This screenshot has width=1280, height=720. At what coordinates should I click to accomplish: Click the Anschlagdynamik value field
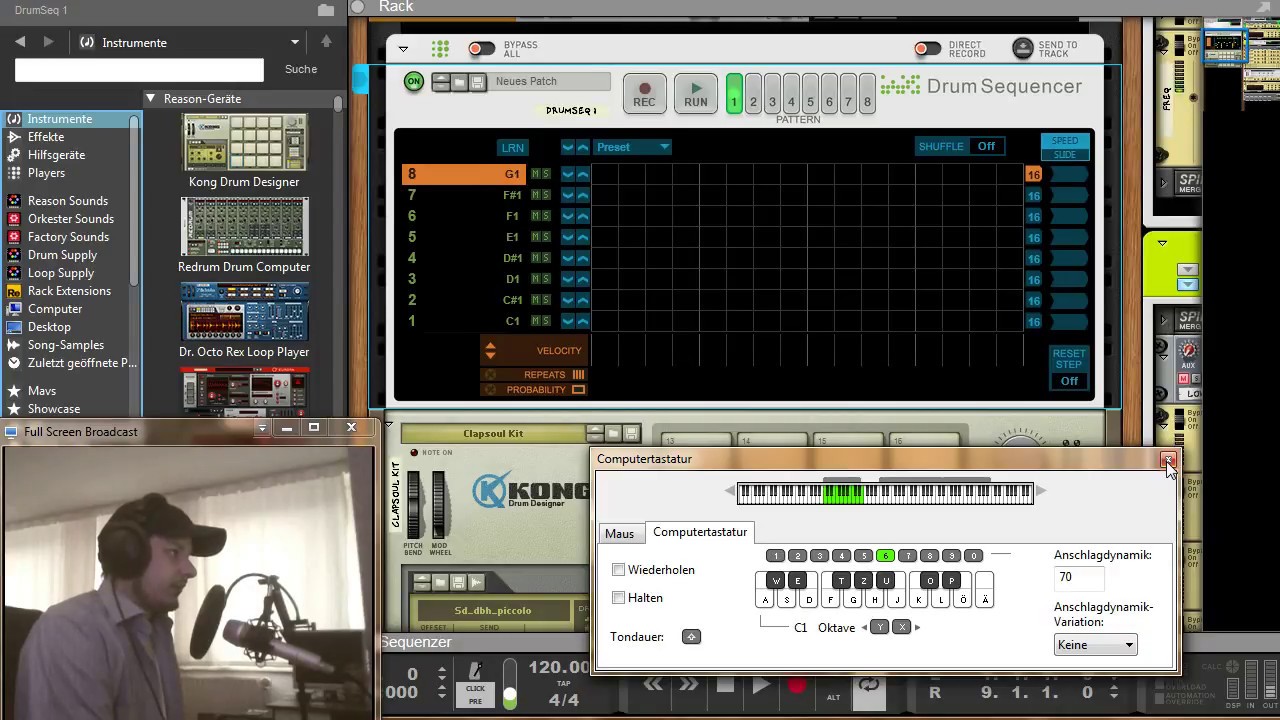pyautogui.click(x=1079, y=578)
